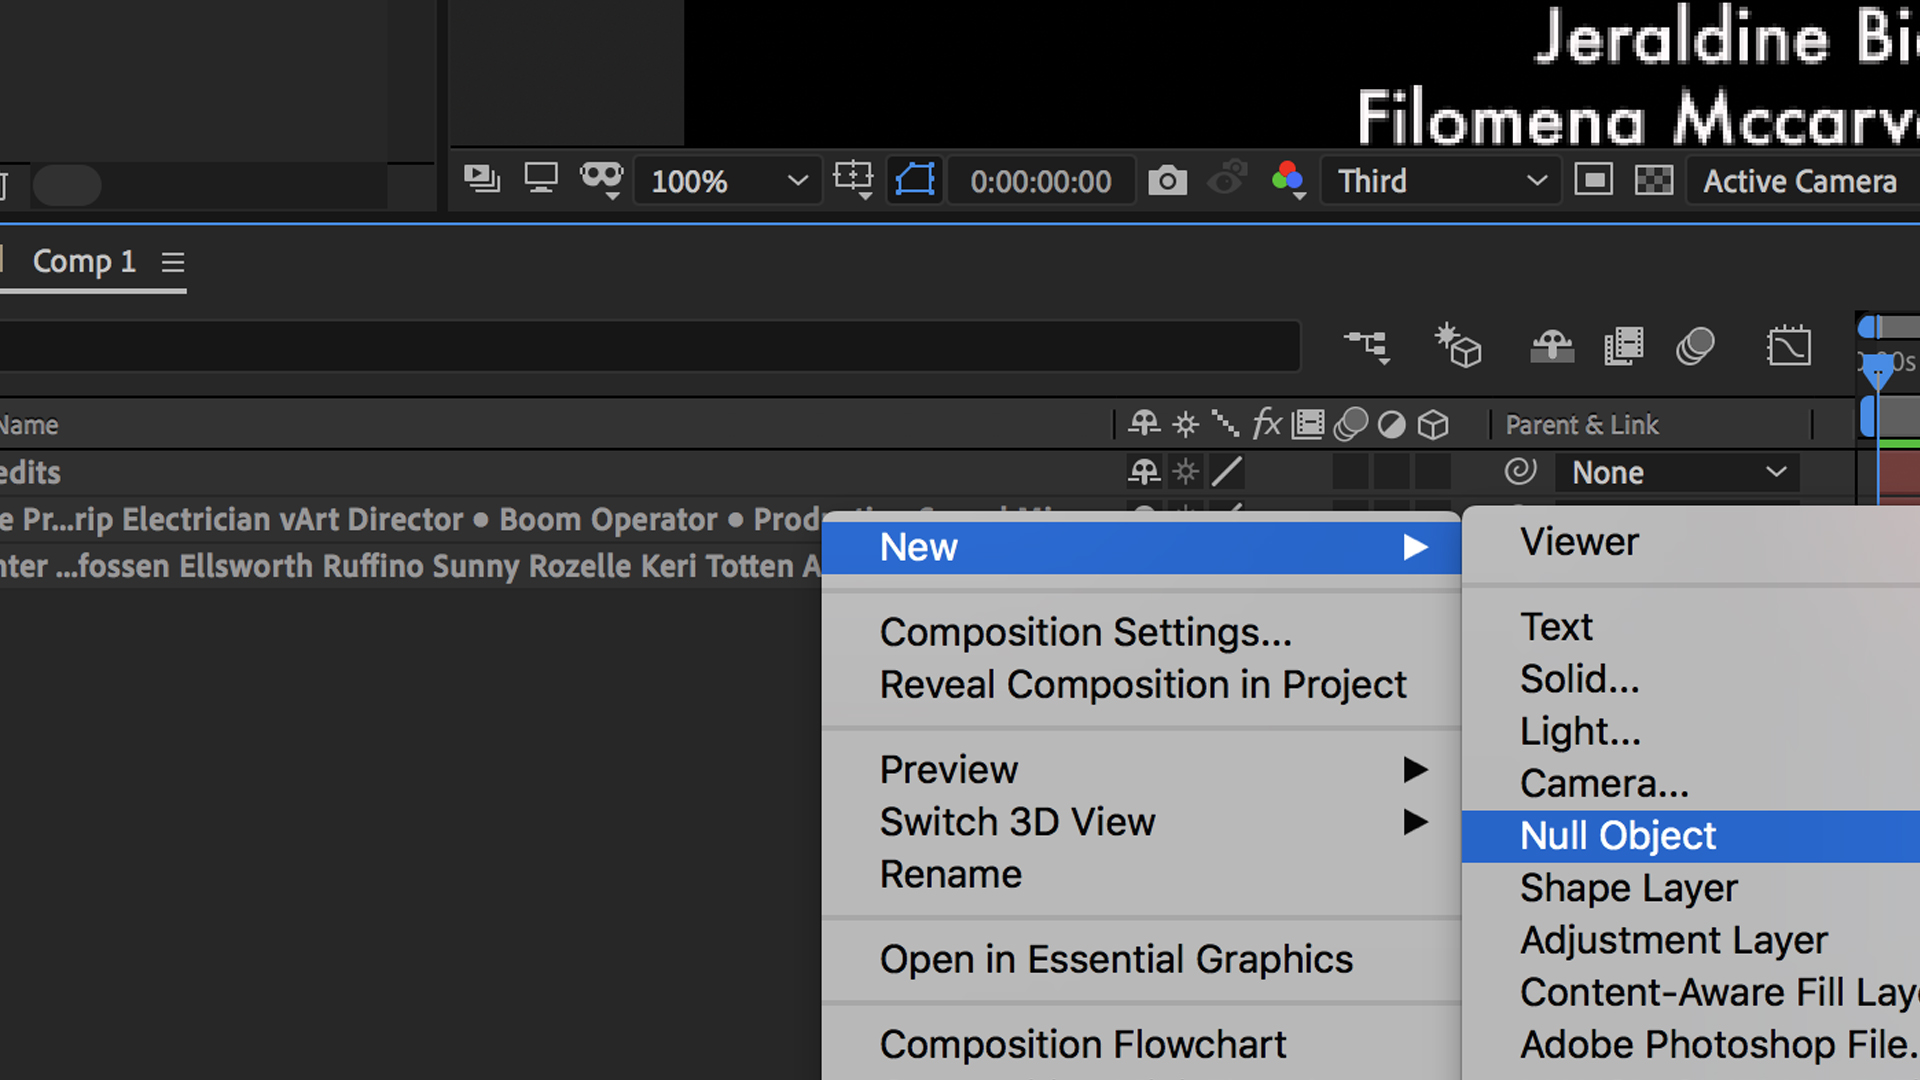1920x1080 pixels.
Task: Choose Composition Settings from the context menu
Action: tap(1085, 631)
